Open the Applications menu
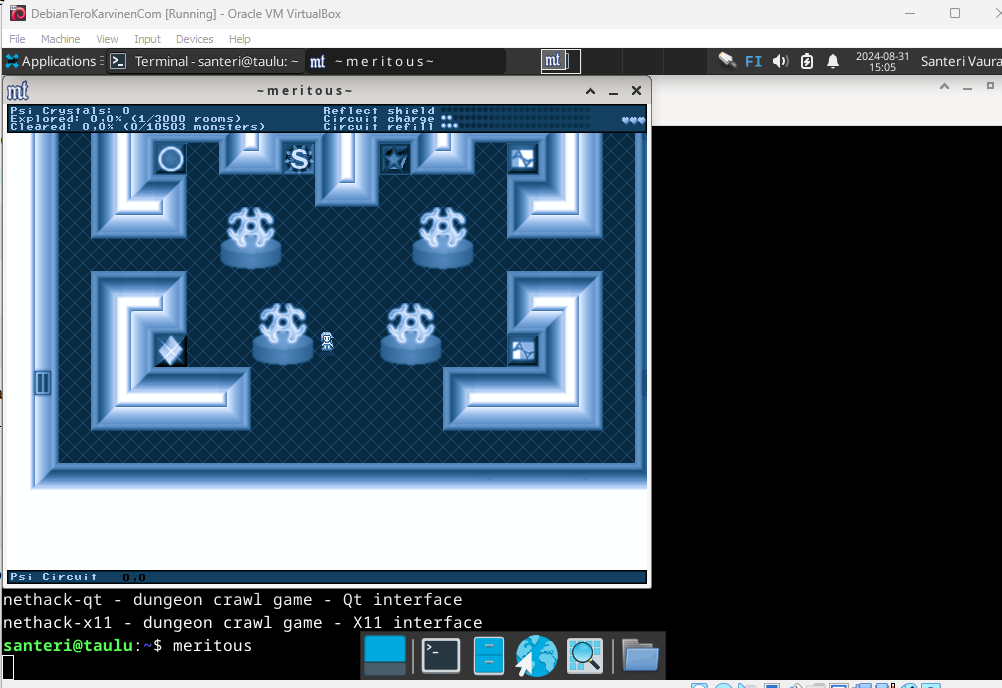The width and height of the screenshot is (1002, 688). (50, 62)
